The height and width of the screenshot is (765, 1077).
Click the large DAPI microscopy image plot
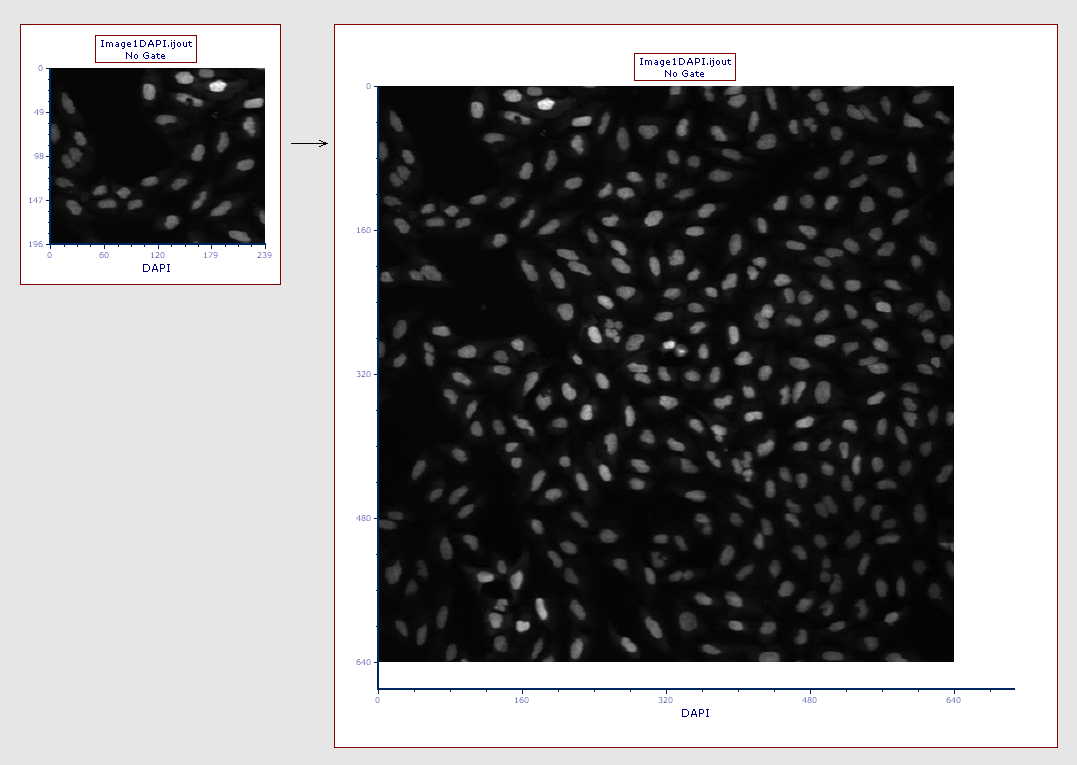[x=666, y=374]
